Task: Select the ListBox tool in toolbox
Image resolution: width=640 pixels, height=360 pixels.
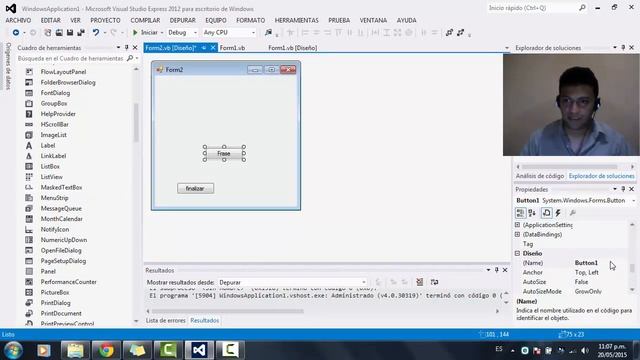Action: coord(50,166)
